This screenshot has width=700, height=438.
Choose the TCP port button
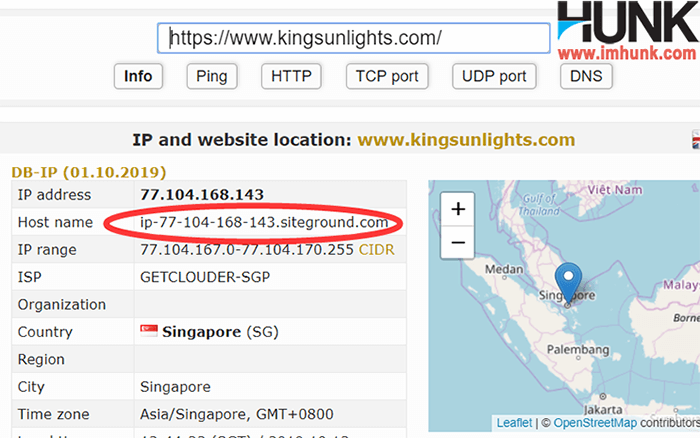pyautogui.click(x=387, y=76)
